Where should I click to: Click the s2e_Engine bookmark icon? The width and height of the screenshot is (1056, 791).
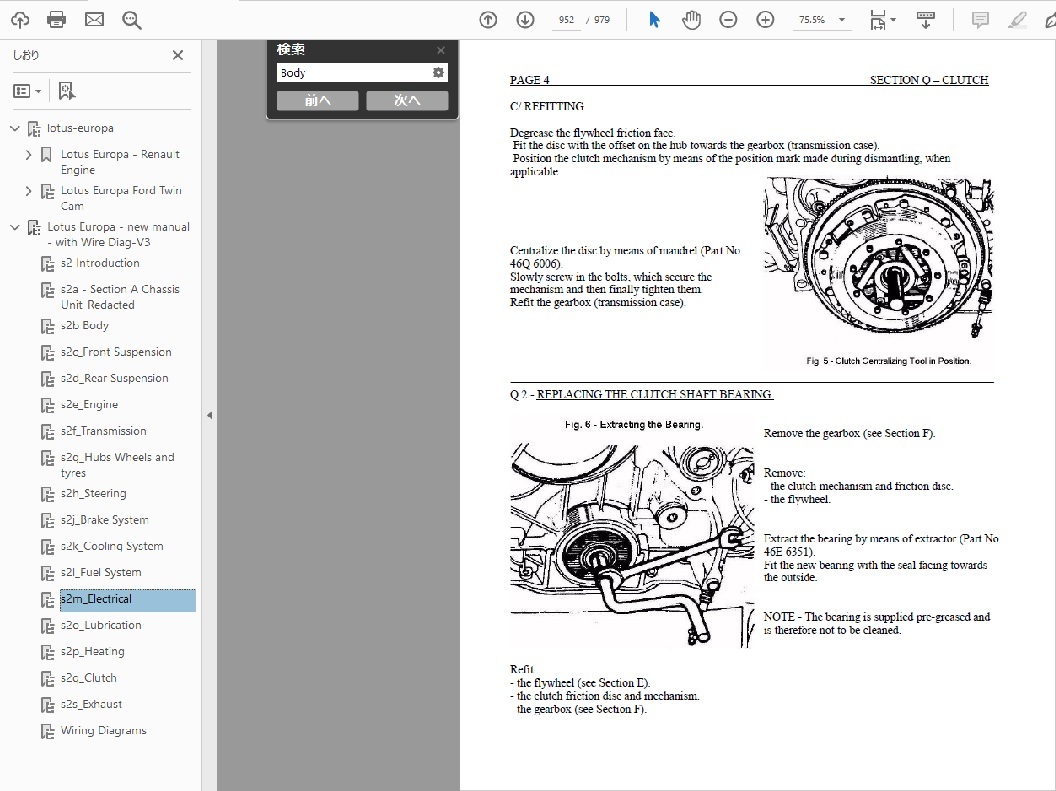[47, 406]
